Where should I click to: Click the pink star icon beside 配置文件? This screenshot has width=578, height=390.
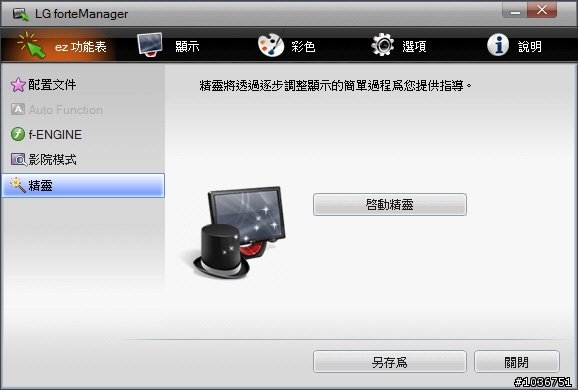click(x=18, y=85)
